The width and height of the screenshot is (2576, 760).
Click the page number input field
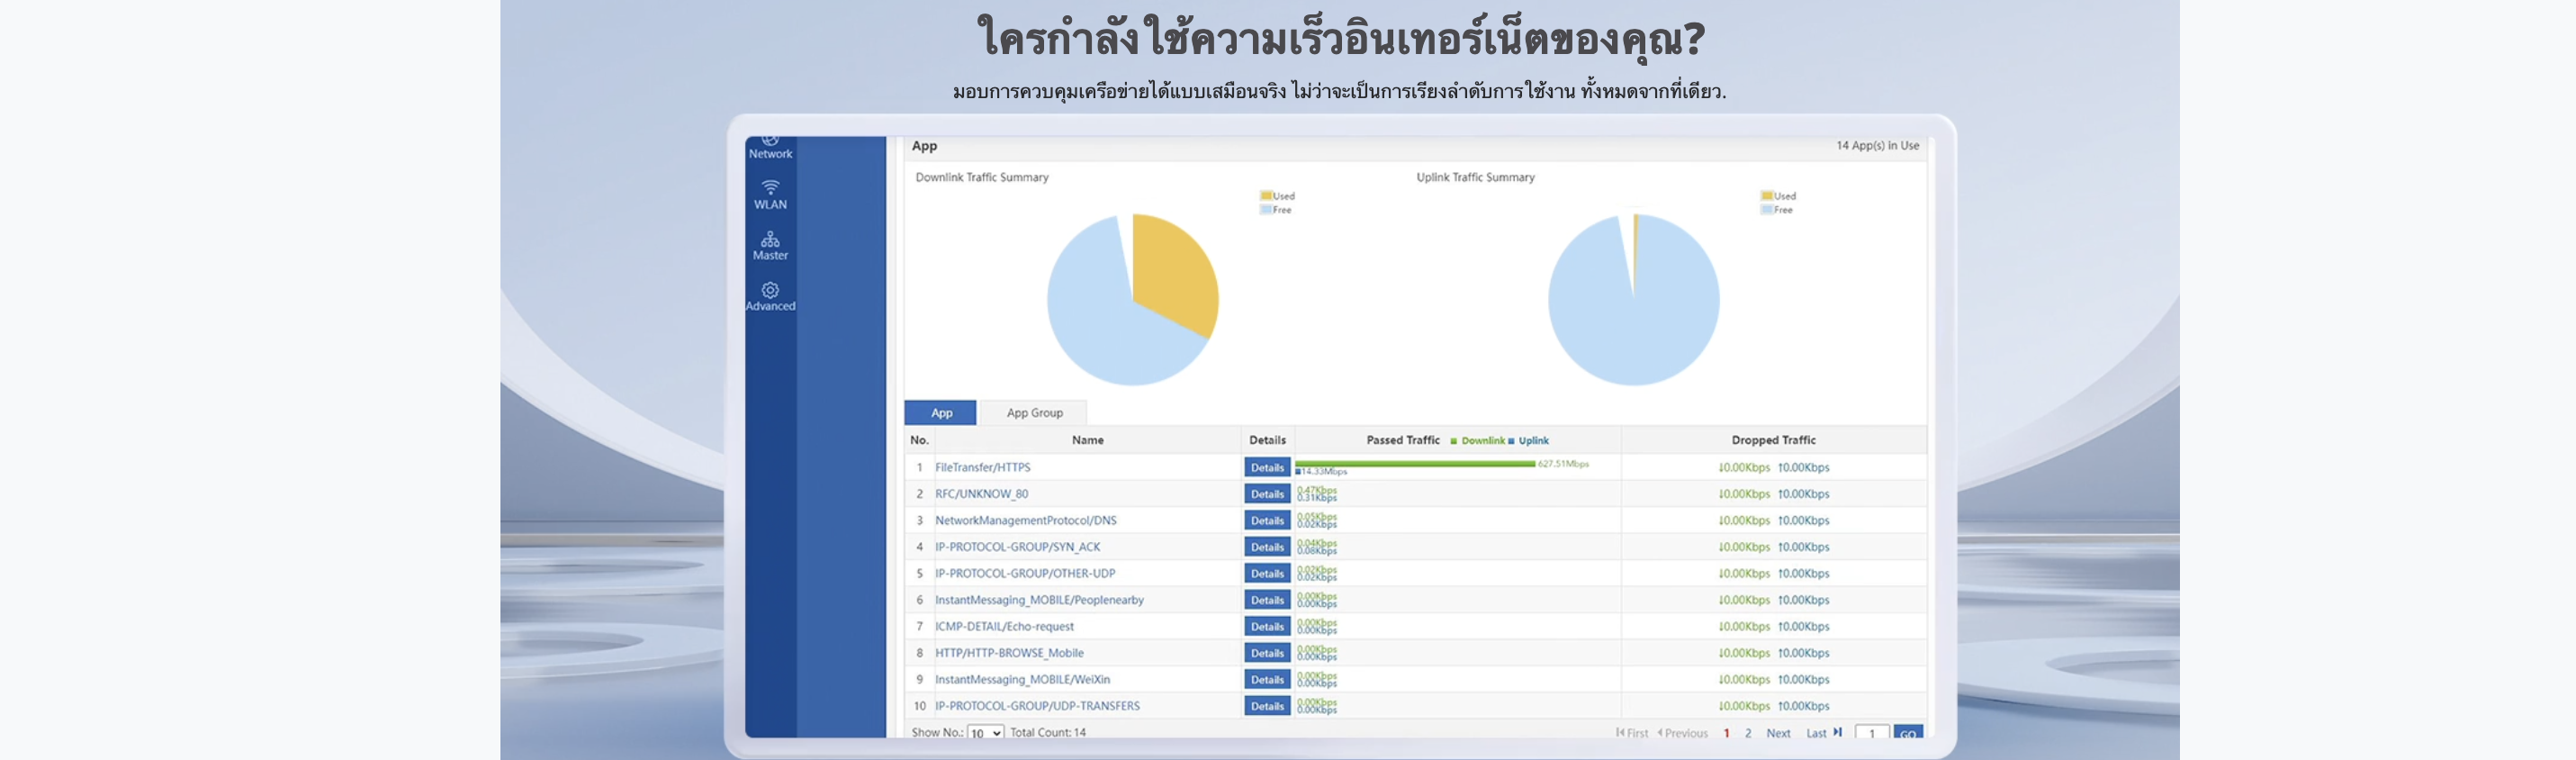[x=1871, y=733]
